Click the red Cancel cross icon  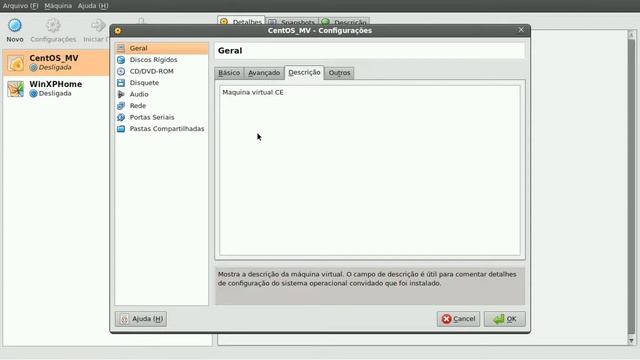tap(447, 319)
